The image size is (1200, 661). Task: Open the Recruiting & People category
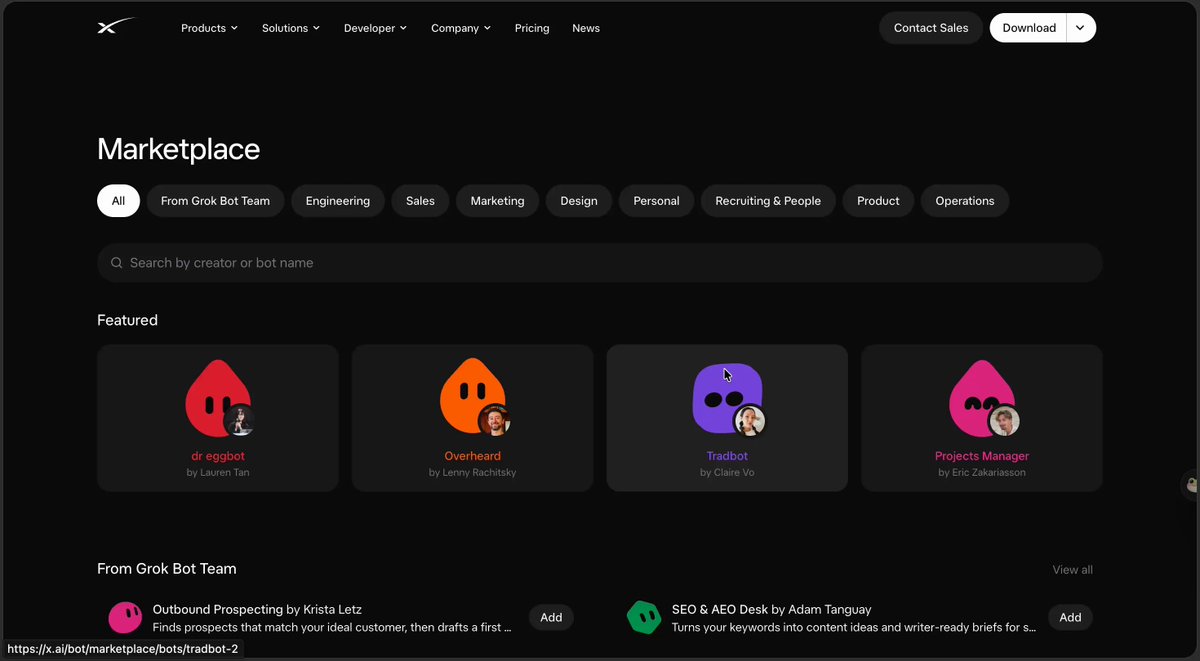(768, 201)
